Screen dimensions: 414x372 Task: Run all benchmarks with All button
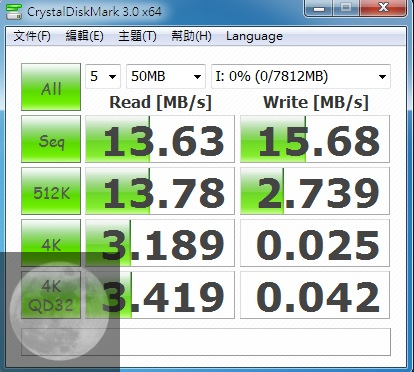point(51,87)
